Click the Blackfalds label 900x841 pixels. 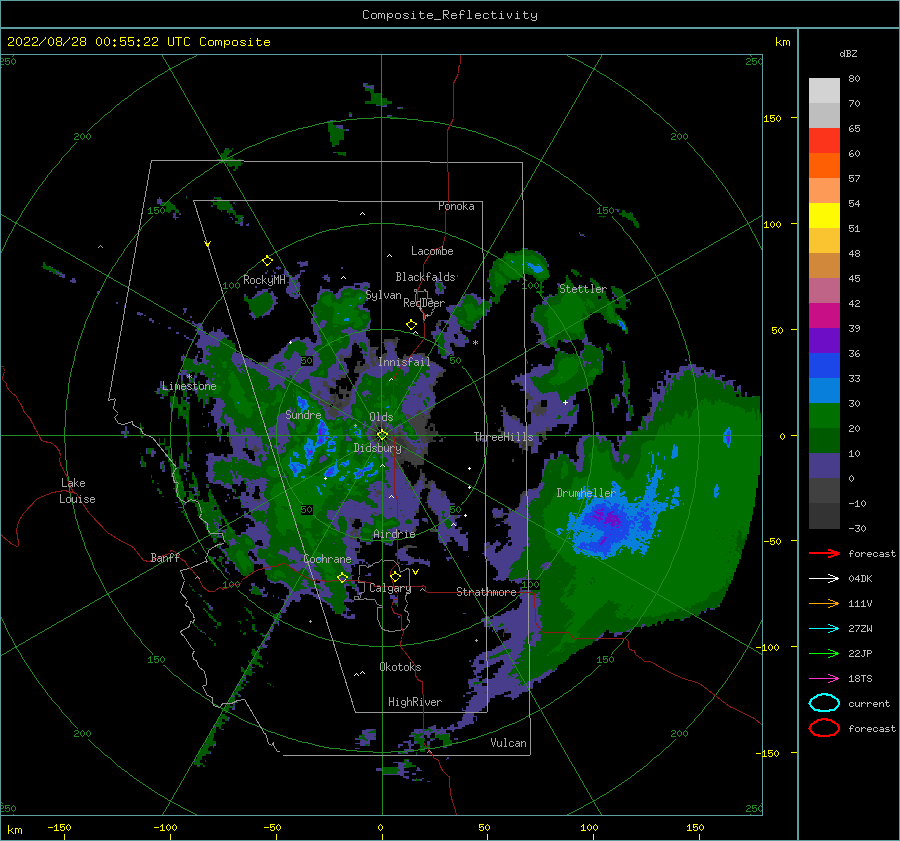(x=425, y=277)
